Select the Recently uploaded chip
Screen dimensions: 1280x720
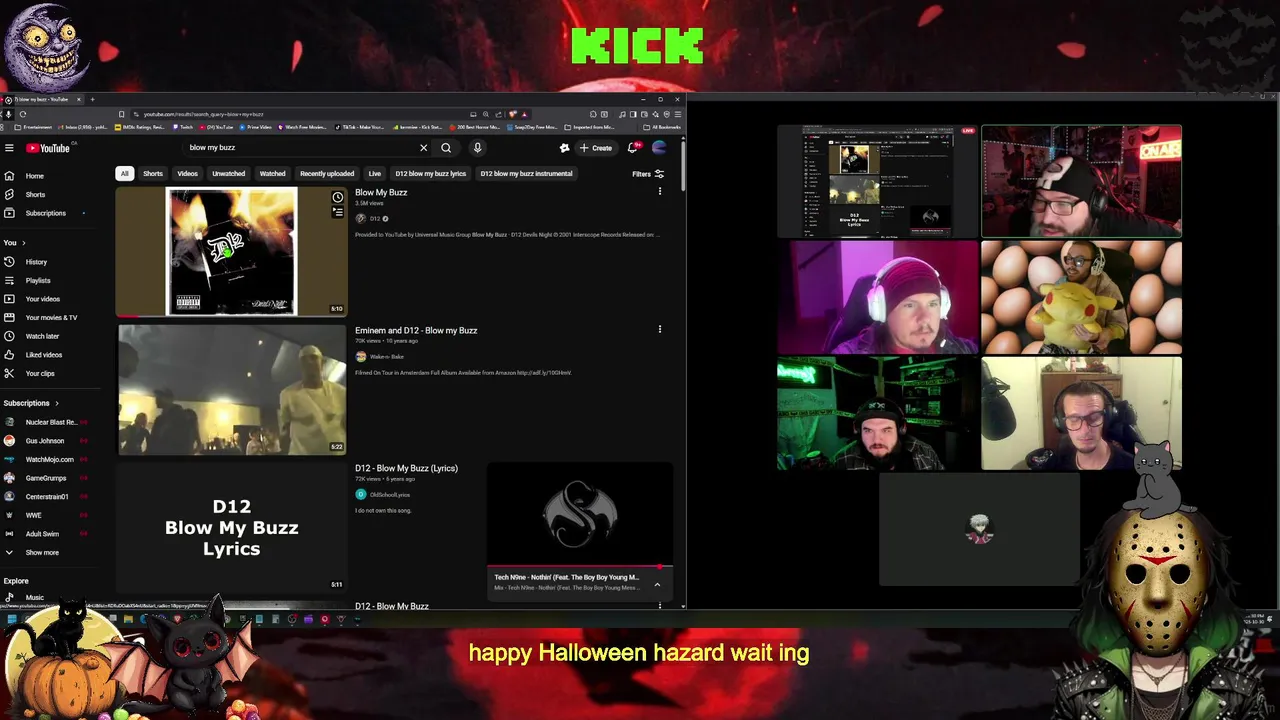[x=327, y=173]
